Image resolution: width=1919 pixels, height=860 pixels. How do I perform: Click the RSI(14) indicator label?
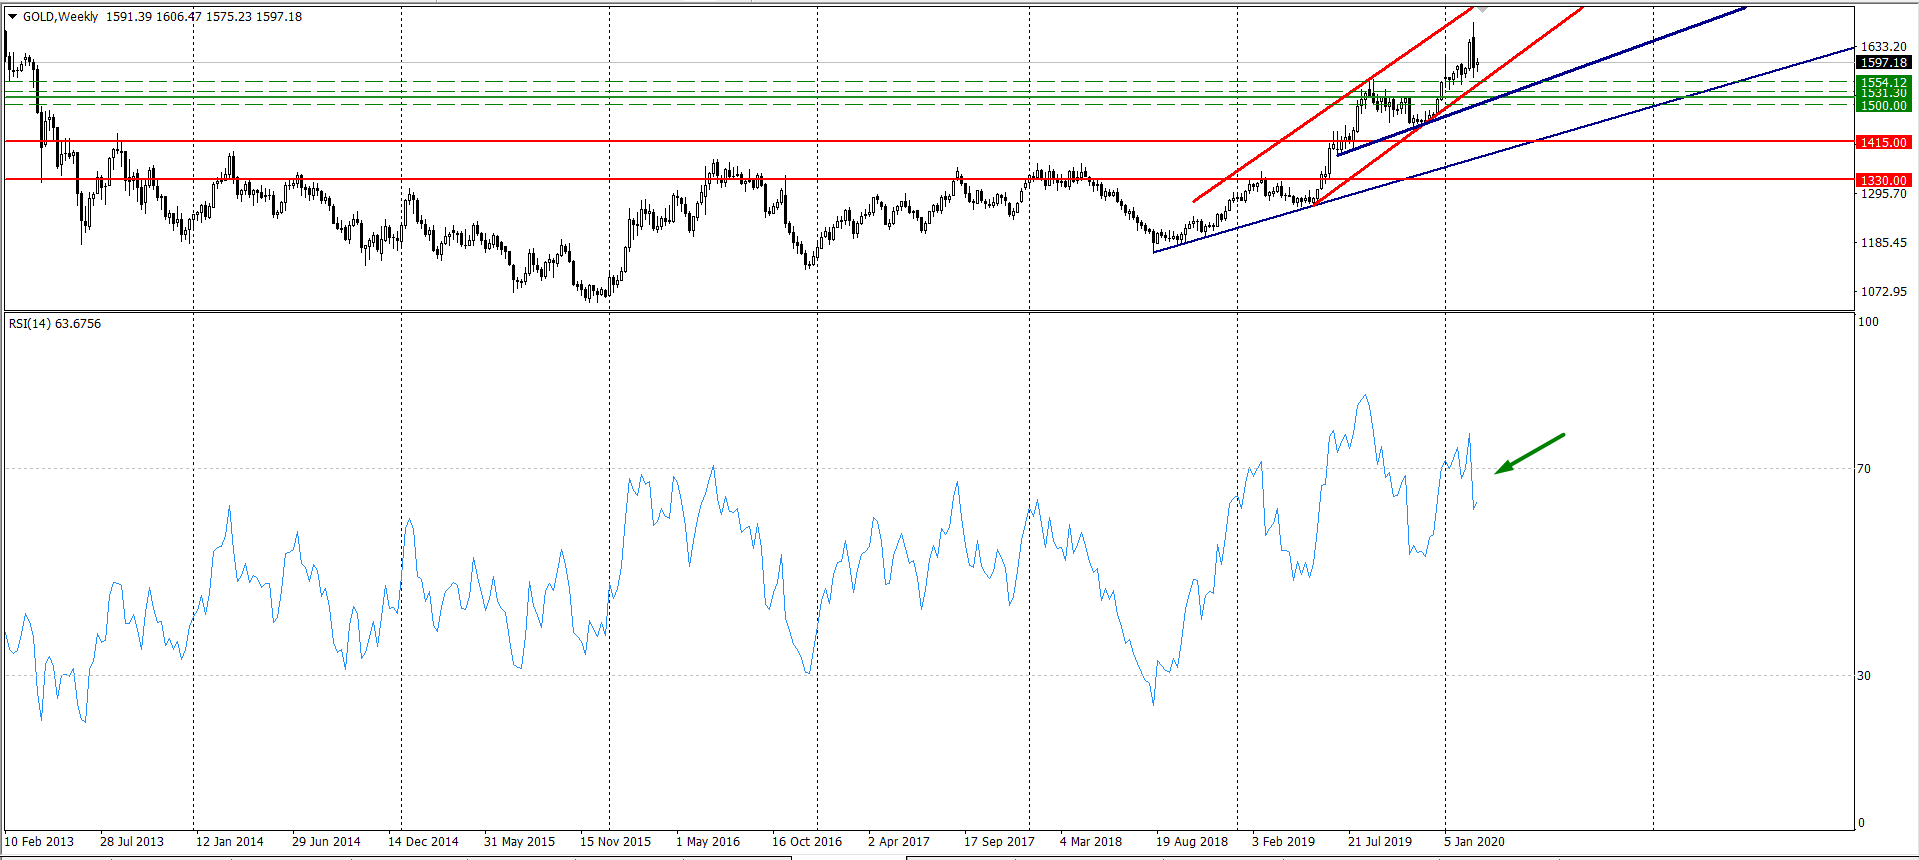point(55,324)
